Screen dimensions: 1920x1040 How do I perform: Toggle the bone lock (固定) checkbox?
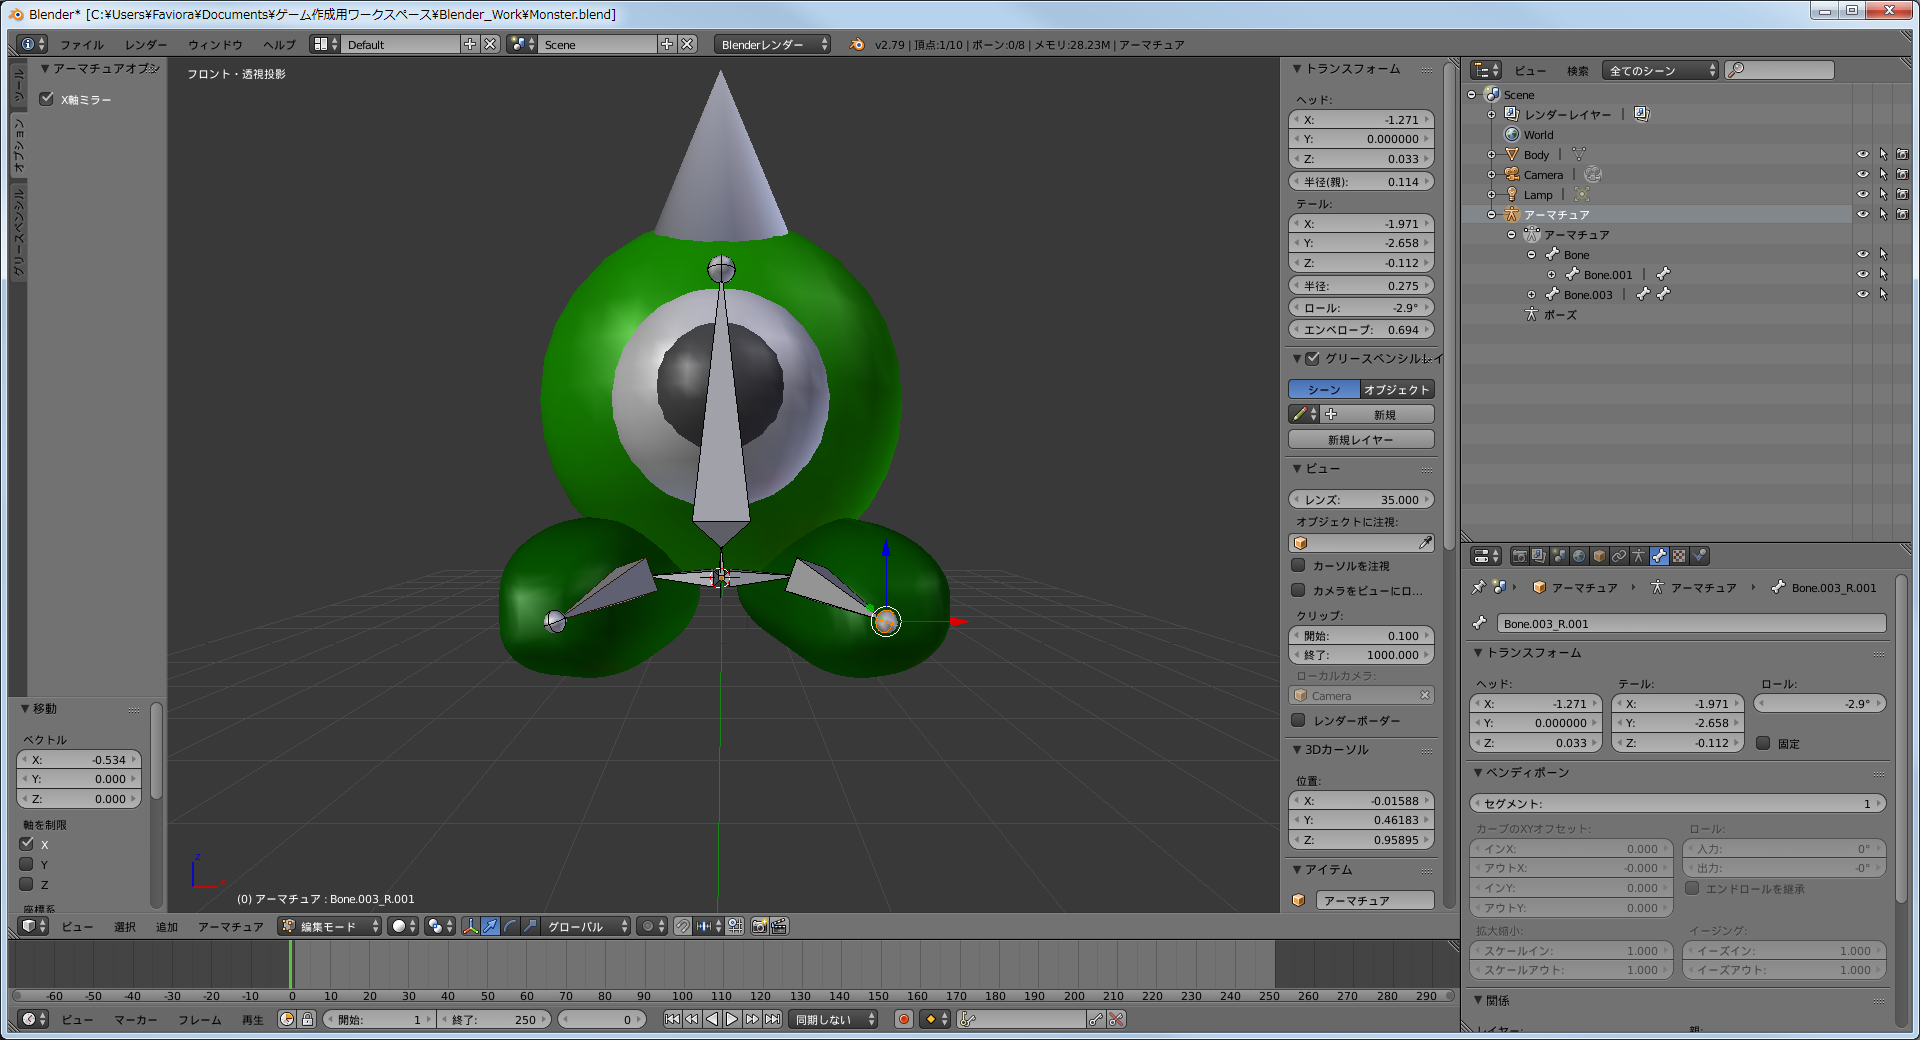(1763, 743)
